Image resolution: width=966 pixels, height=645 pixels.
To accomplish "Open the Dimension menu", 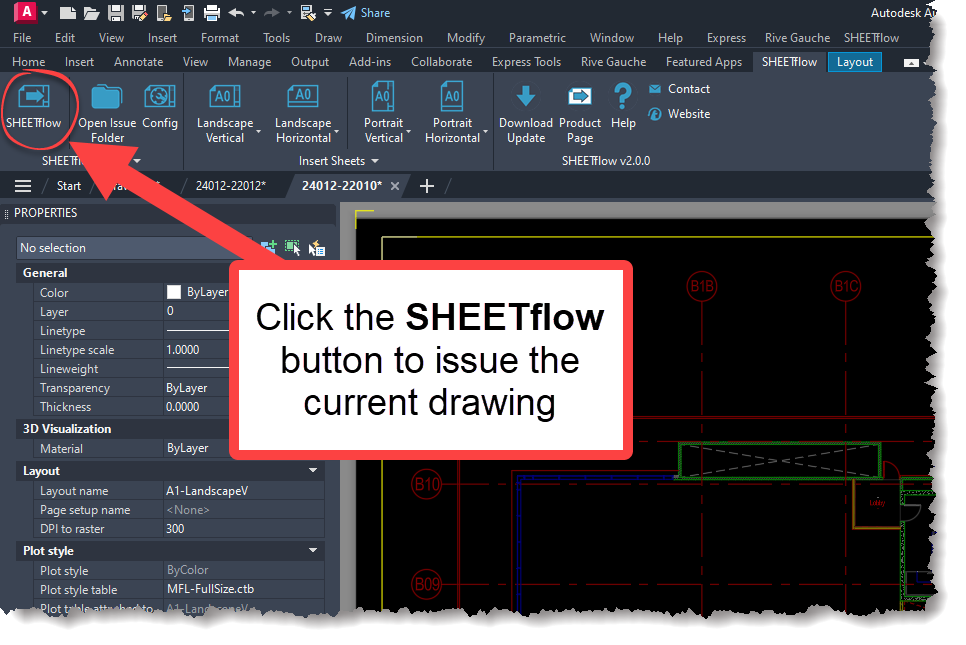I will (x=394, y=38).
